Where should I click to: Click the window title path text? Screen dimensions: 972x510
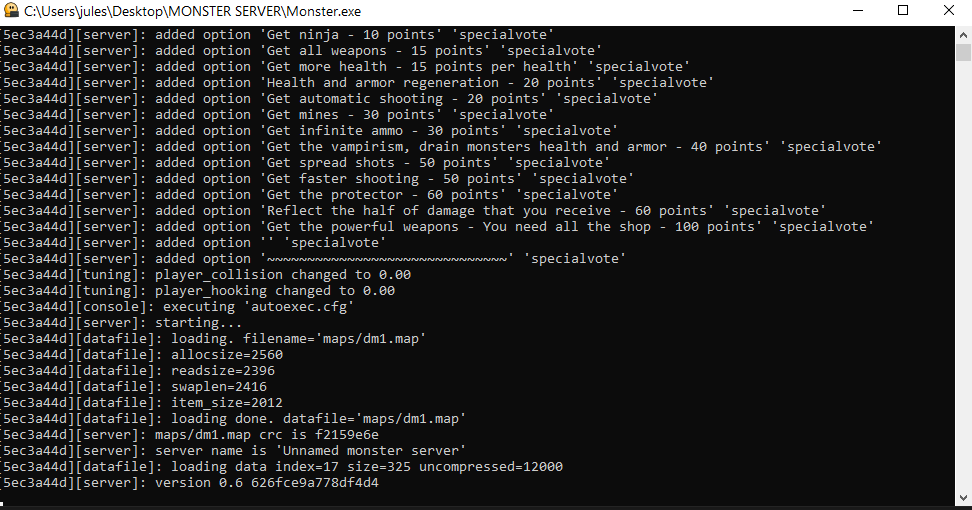(x=193, y=11)
